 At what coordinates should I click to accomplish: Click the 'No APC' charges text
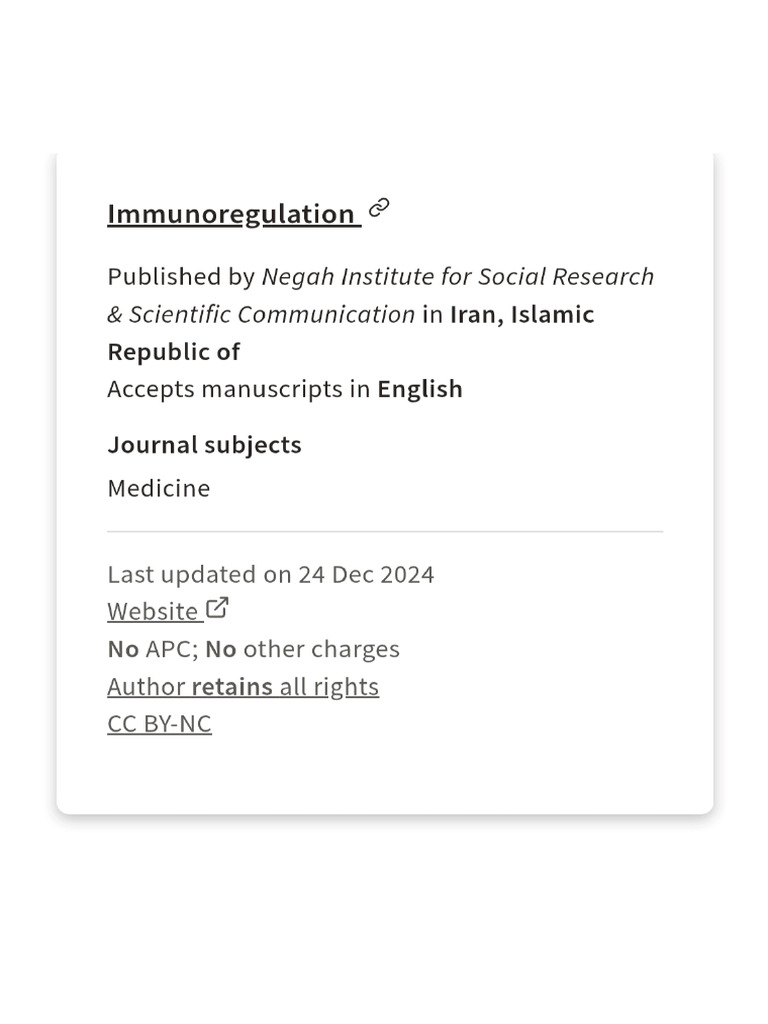tap(151, 649)
